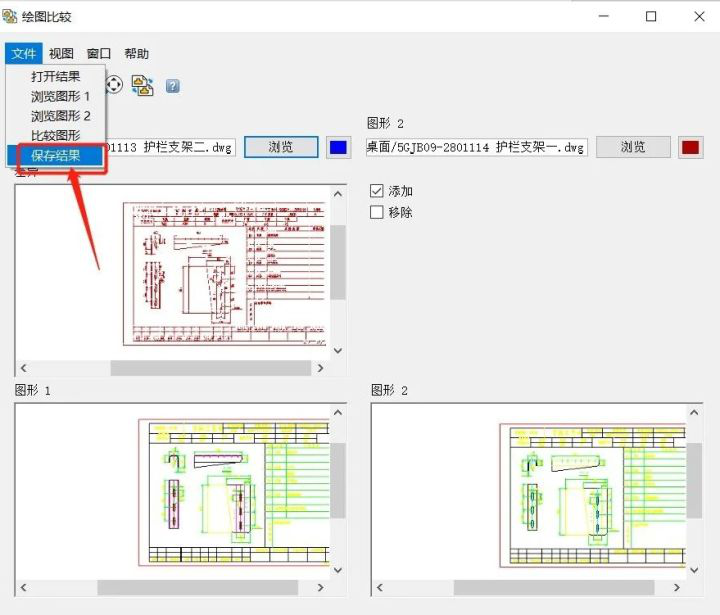Screen dimensions: 720x615
Task: Click 浏览 button for drawing 1
Action: 281,147
